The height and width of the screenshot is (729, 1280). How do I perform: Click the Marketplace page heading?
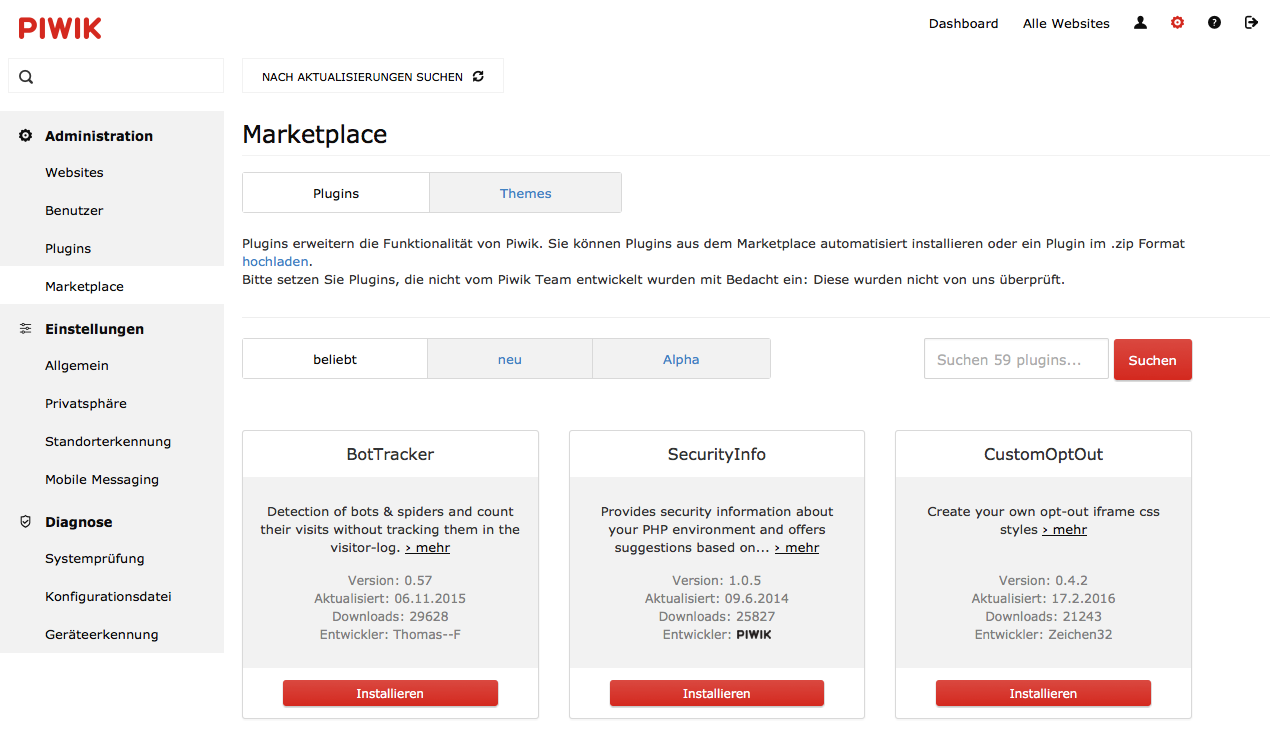coord(315,134)
